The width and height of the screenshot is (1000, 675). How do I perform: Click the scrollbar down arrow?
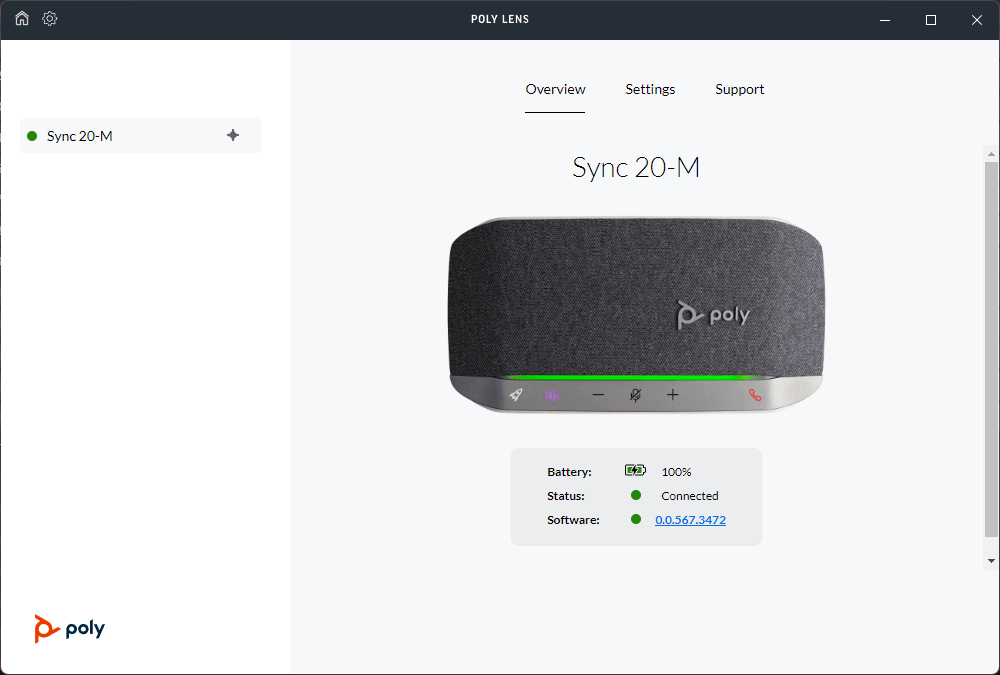click(x=991, y=560)
